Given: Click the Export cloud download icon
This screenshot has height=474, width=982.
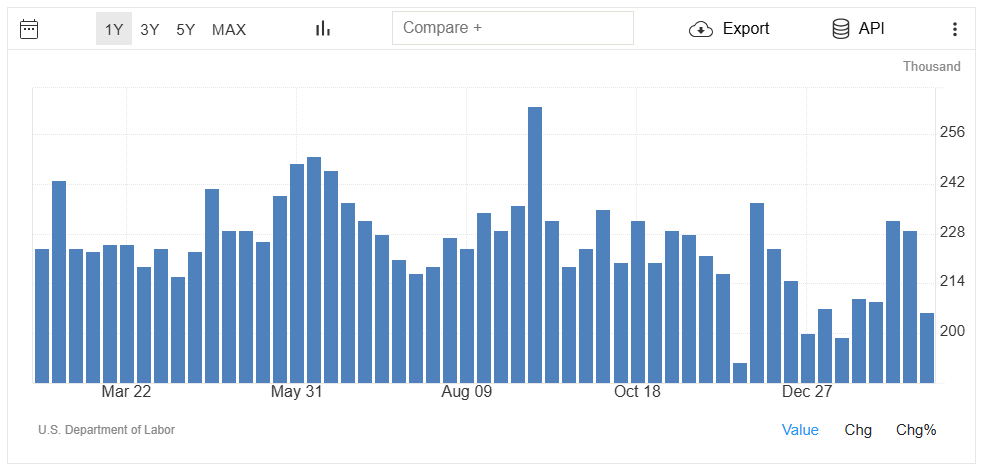Looking at the screenshot, I should click(x=701, y=29).
